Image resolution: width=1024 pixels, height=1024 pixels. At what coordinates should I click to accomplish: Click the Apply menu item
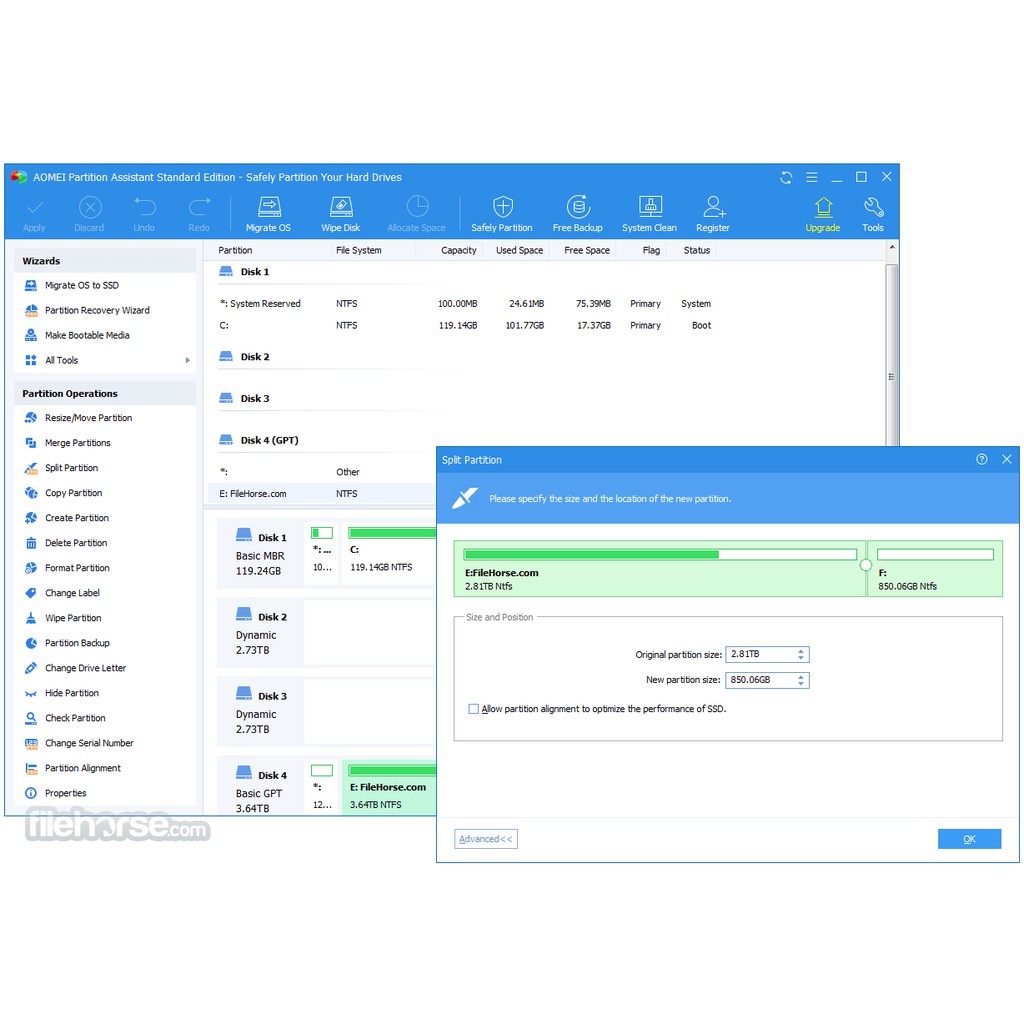[34, 211]
